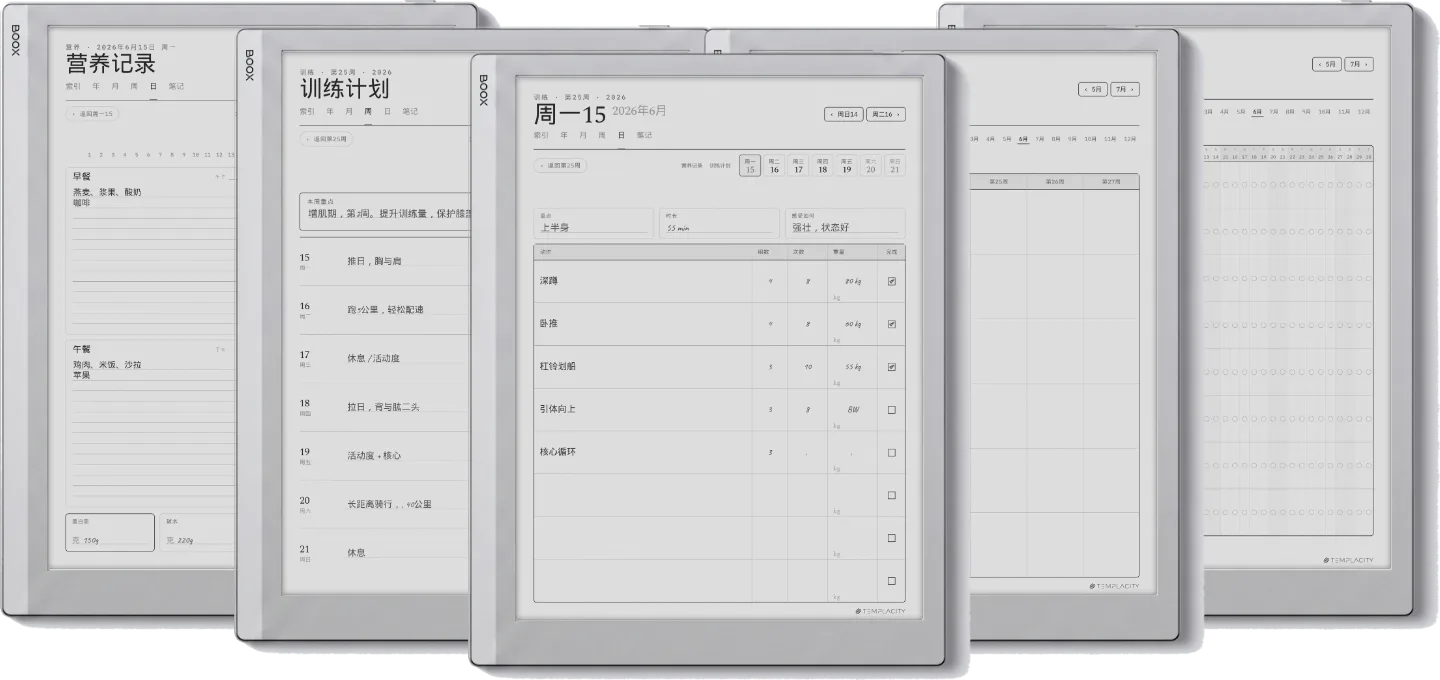Viewport: 1440px width, 680px height.
Task: Select the 周日 21 day chip
Action: point(895,166)
